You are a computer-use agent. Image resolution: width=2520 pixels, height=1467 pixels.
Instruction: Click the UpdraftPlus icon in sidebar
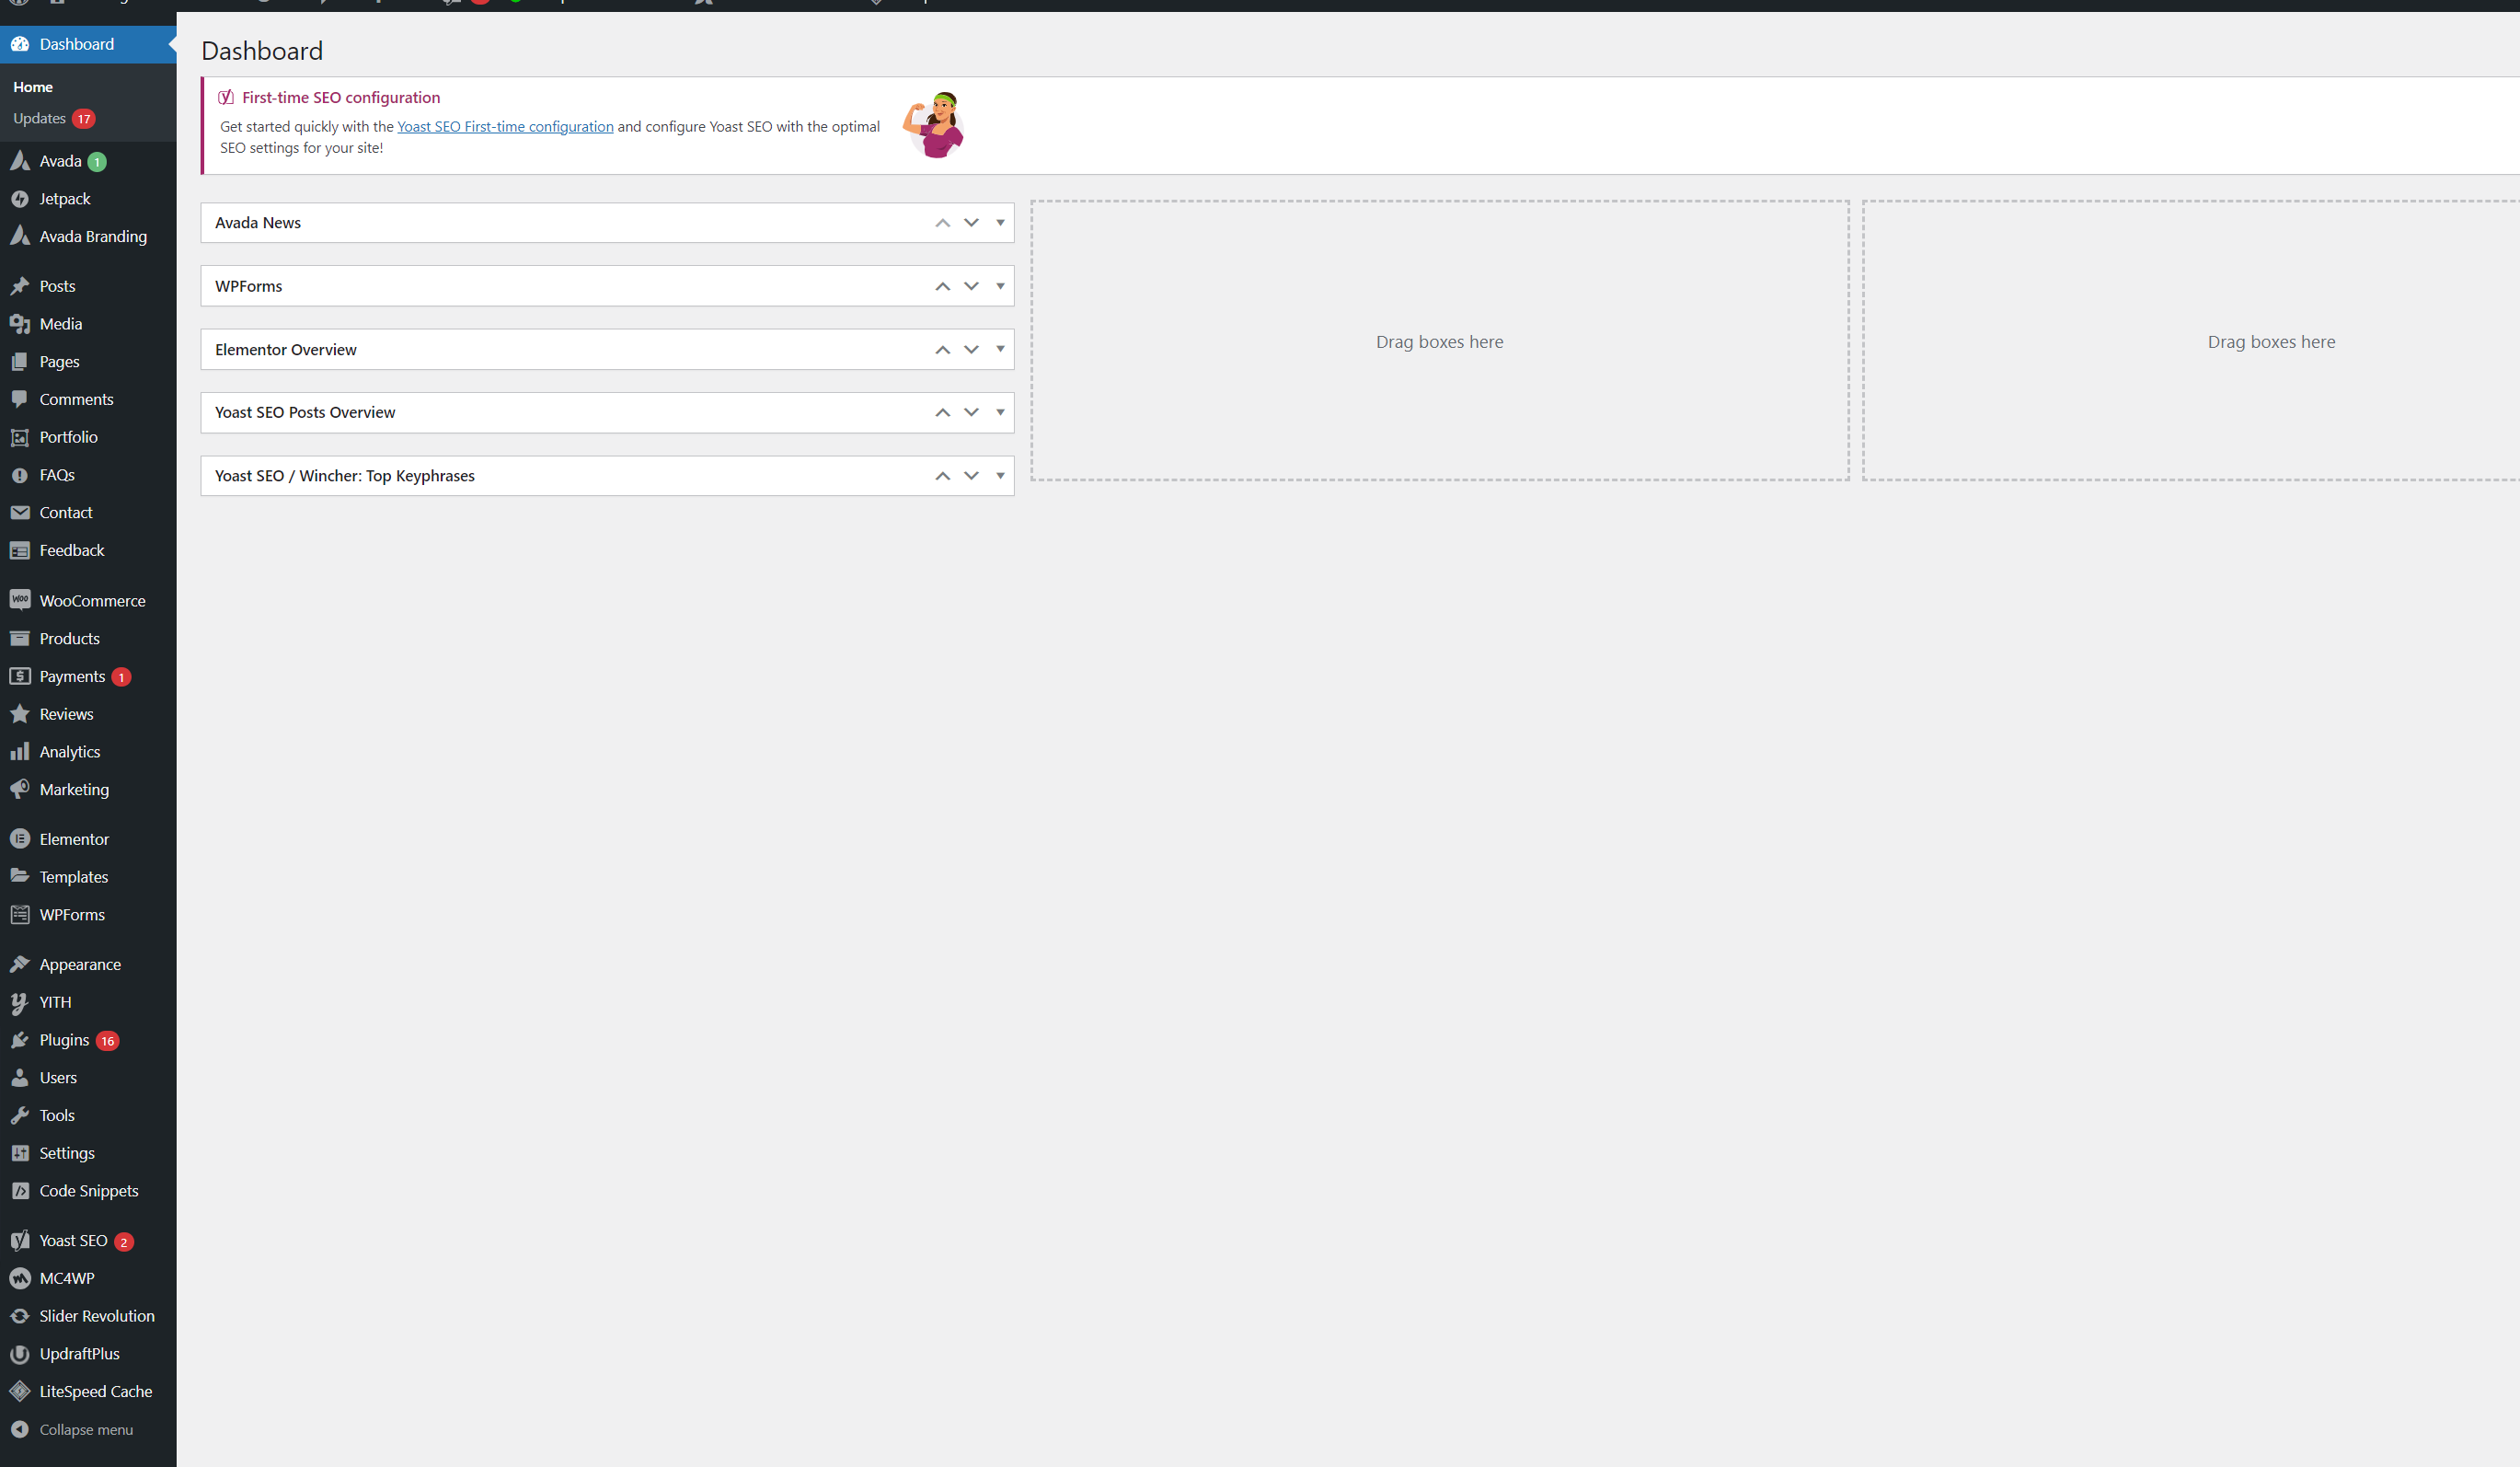pos(21,1354)
